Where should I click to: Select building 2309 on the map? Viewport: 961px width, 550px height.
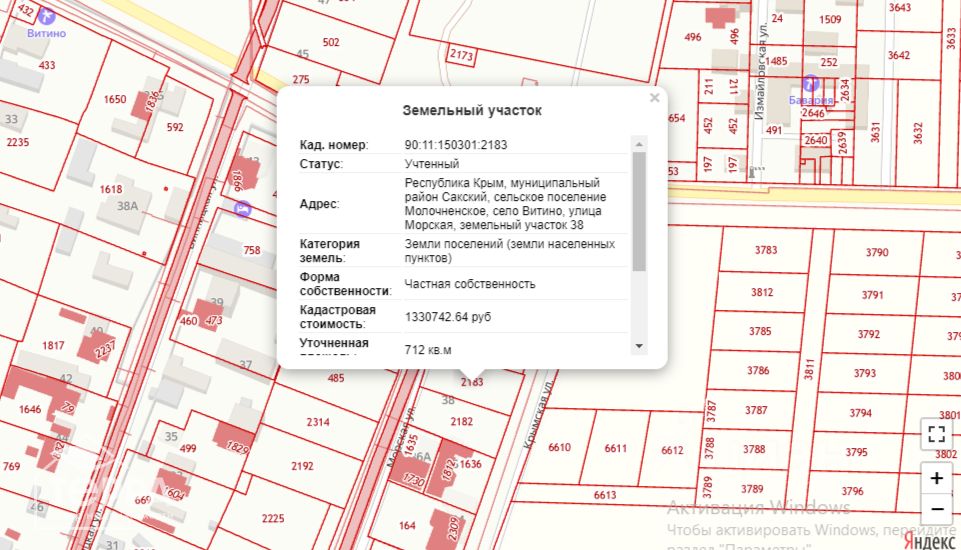pos(454,529)
